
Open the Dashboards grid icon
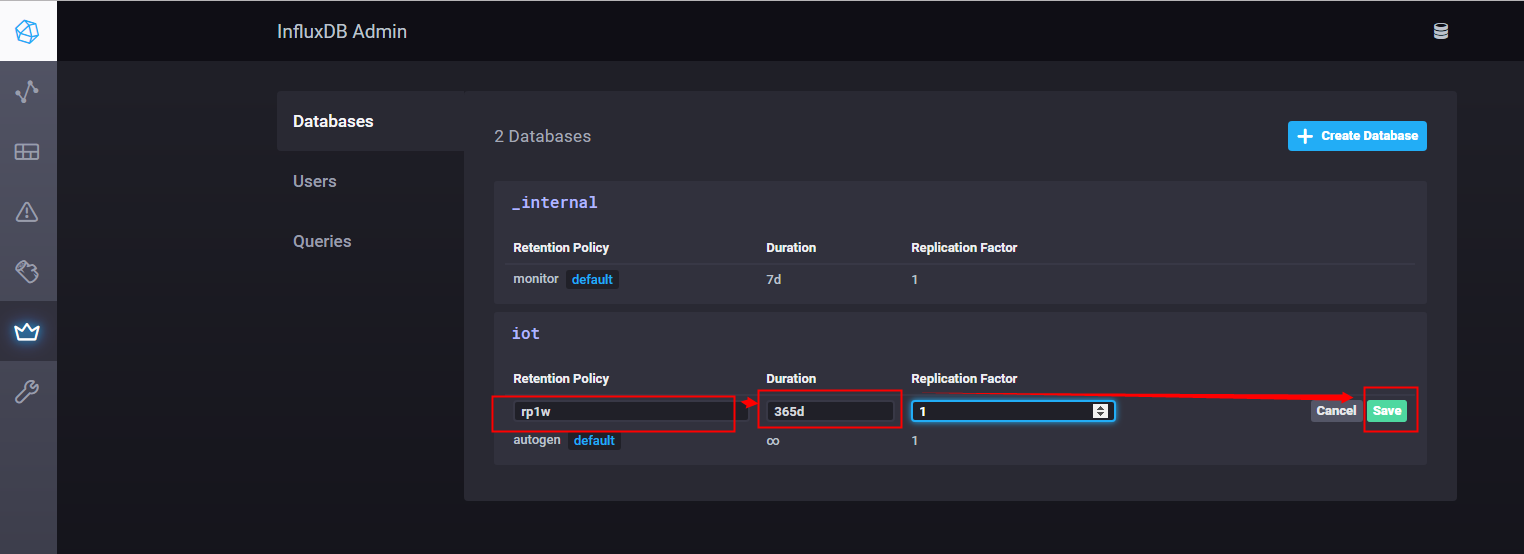click(x=28, y=152)
